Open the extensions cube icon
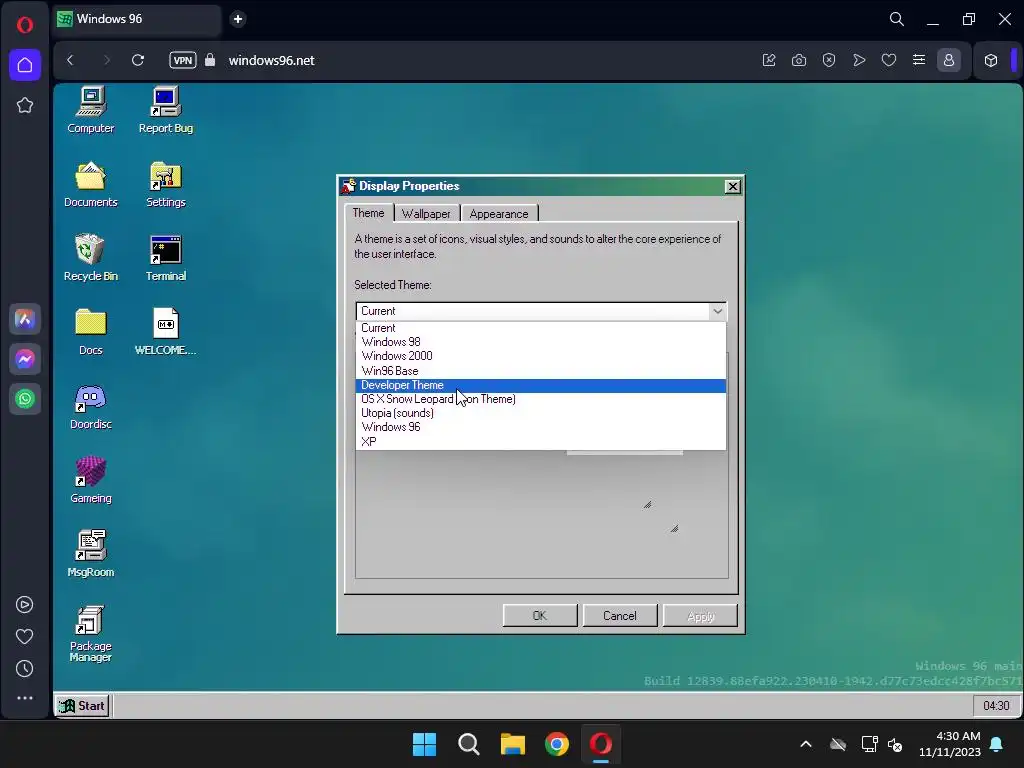The height and width of the screenshot is (768, 1024). [991, 60]
